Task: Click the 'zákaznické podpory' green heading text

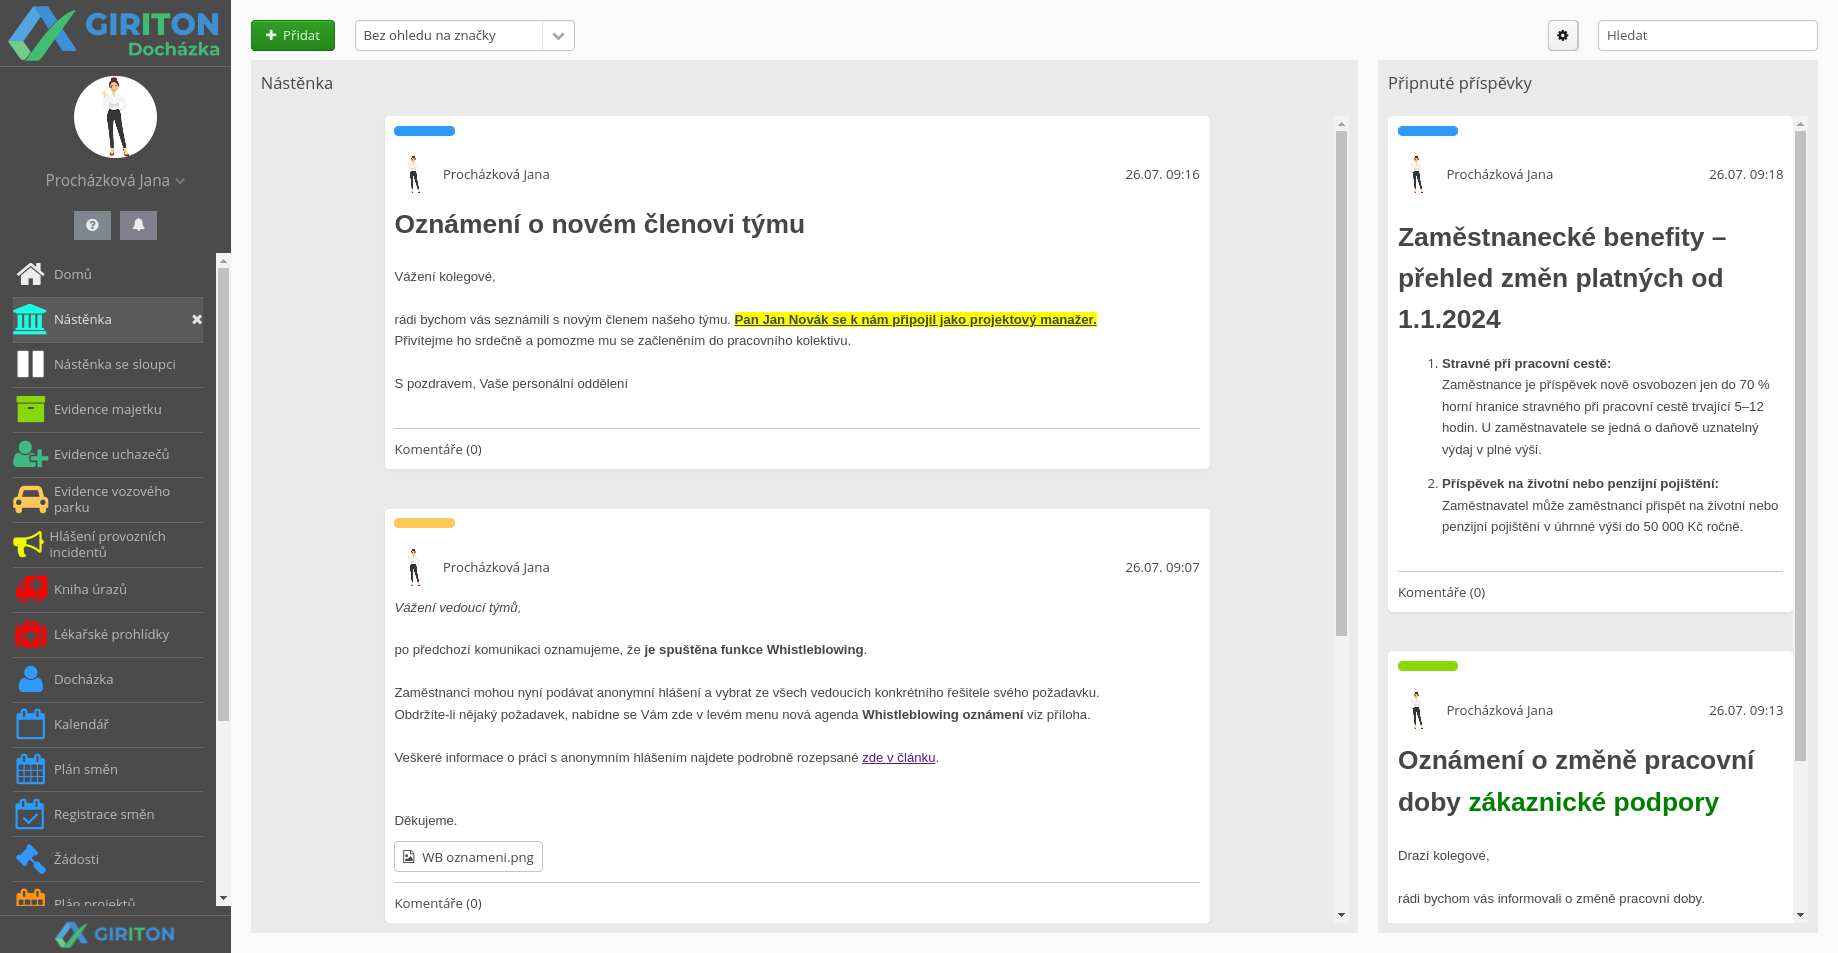Action: tap(1593, 802)
